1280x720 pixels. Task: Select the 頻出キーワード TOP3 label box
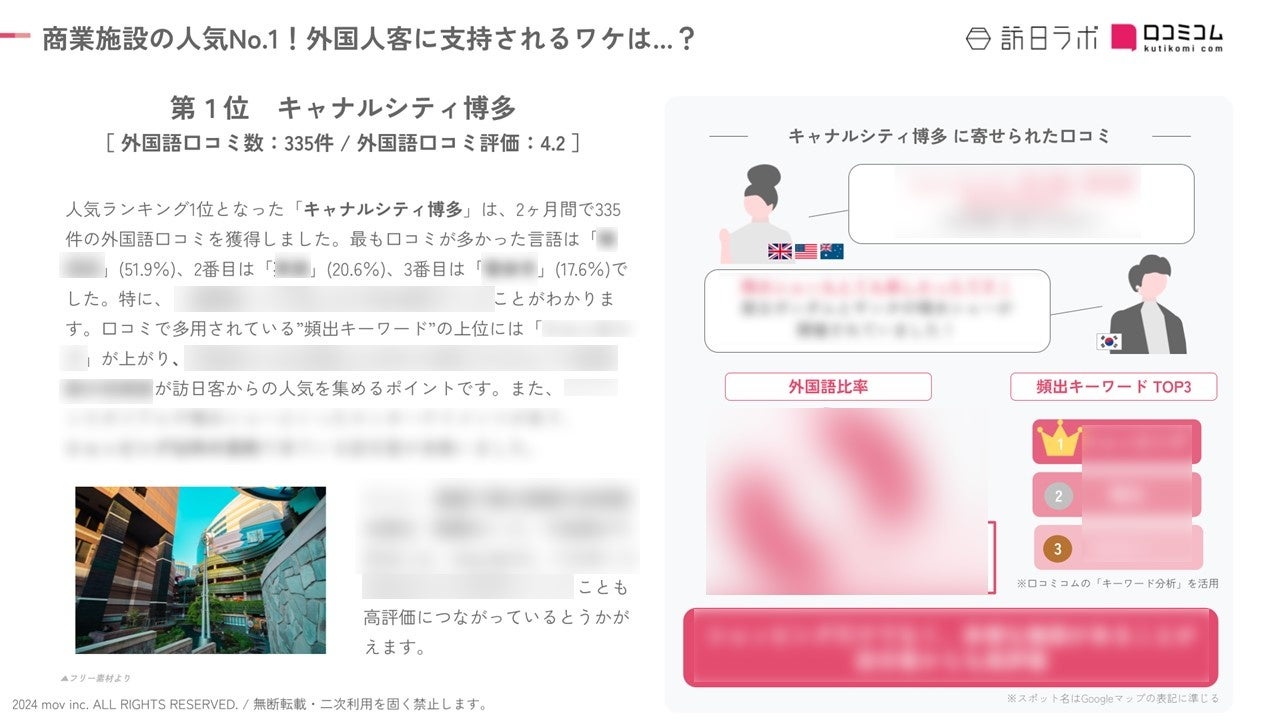click(x=1113, y=387)
